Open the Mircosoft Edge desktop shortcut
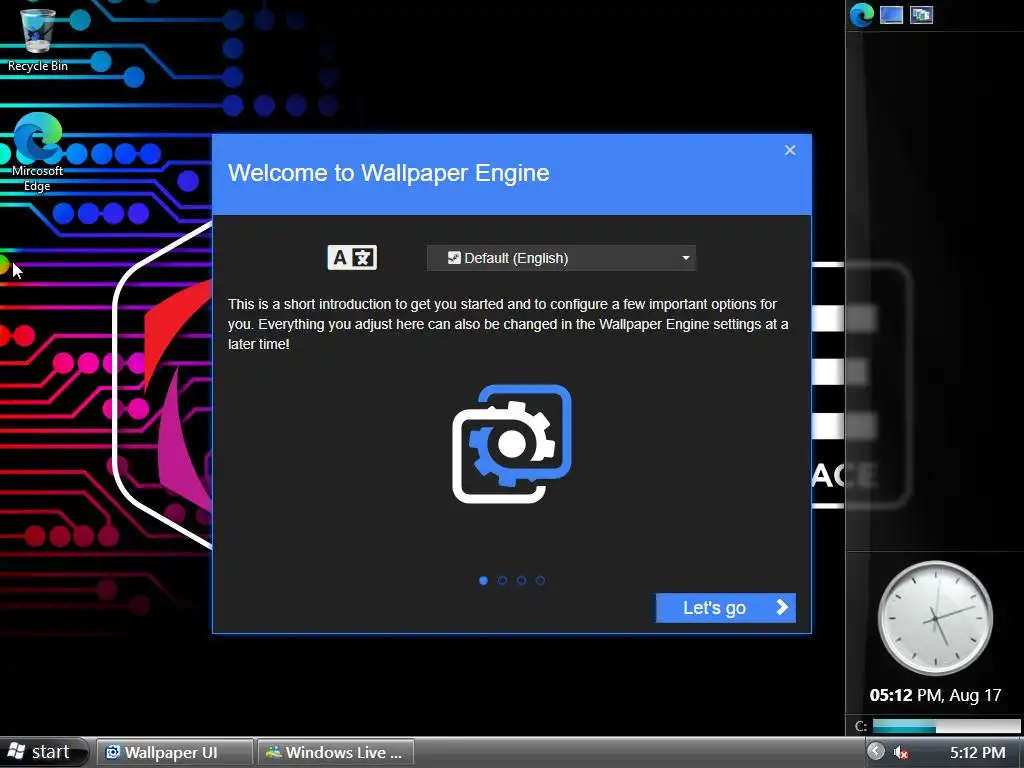1024x768 pixels. pos(37,152)
